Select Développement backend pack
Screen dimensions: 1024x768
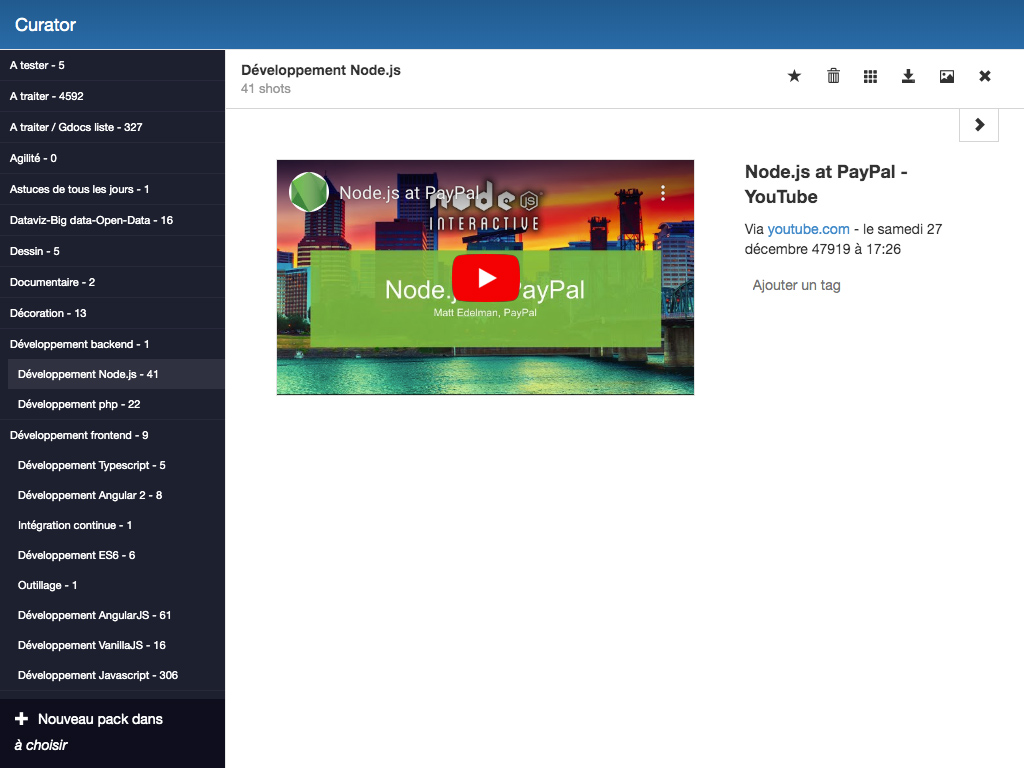point(79,344)
